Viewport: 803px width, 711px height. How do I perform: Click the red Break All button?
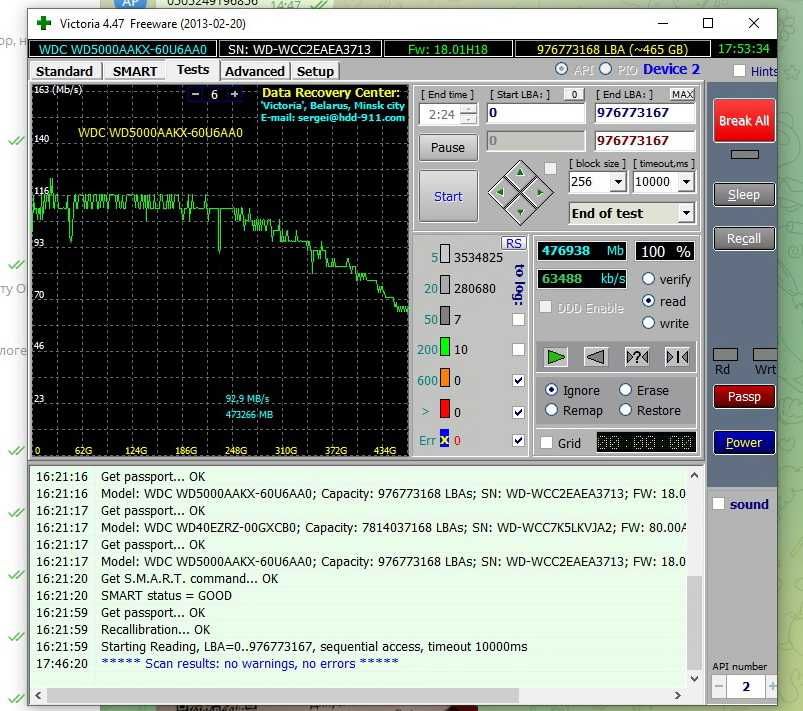pos(744,121)
